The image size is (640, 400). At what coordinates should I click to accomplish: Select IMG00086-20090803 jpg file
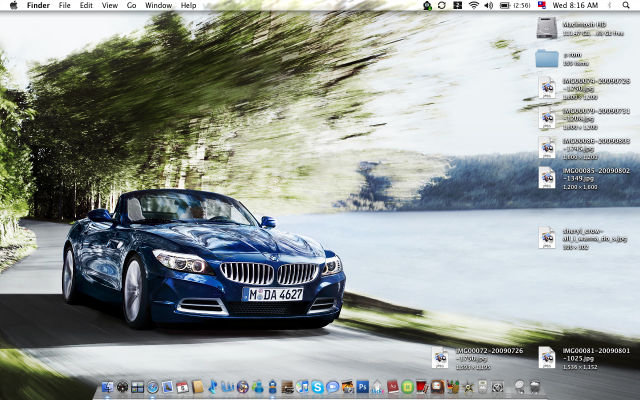point(547,148)
